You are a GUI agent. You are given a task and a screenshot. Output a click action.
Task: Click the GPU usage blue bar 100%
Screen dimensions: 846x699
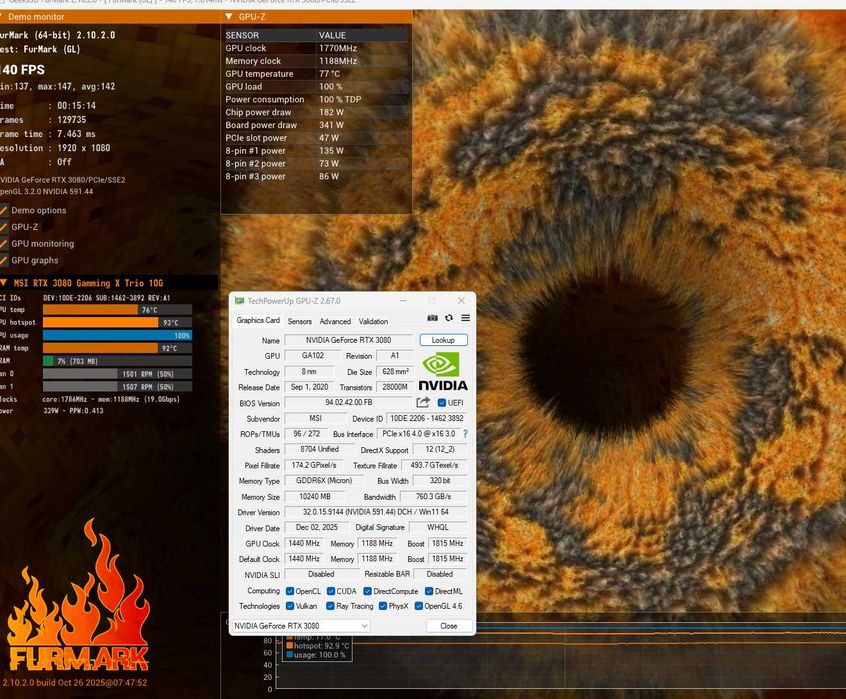(117, 335)
